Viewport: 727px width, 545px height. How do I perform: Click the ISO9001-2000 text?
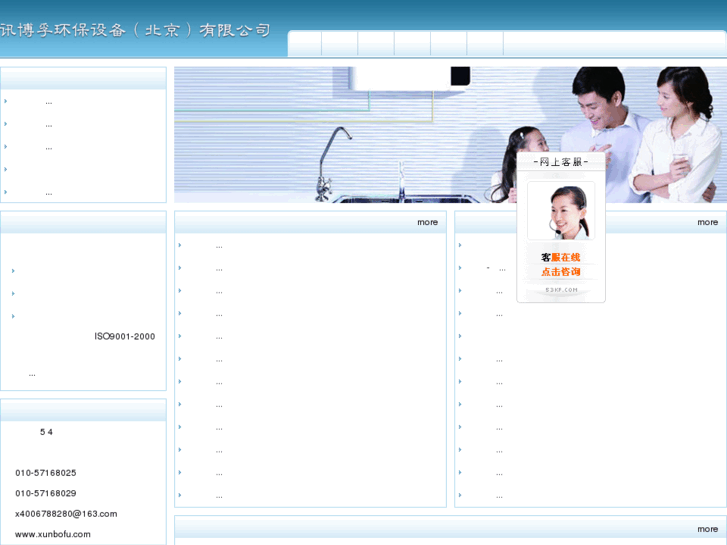point(125,337)
